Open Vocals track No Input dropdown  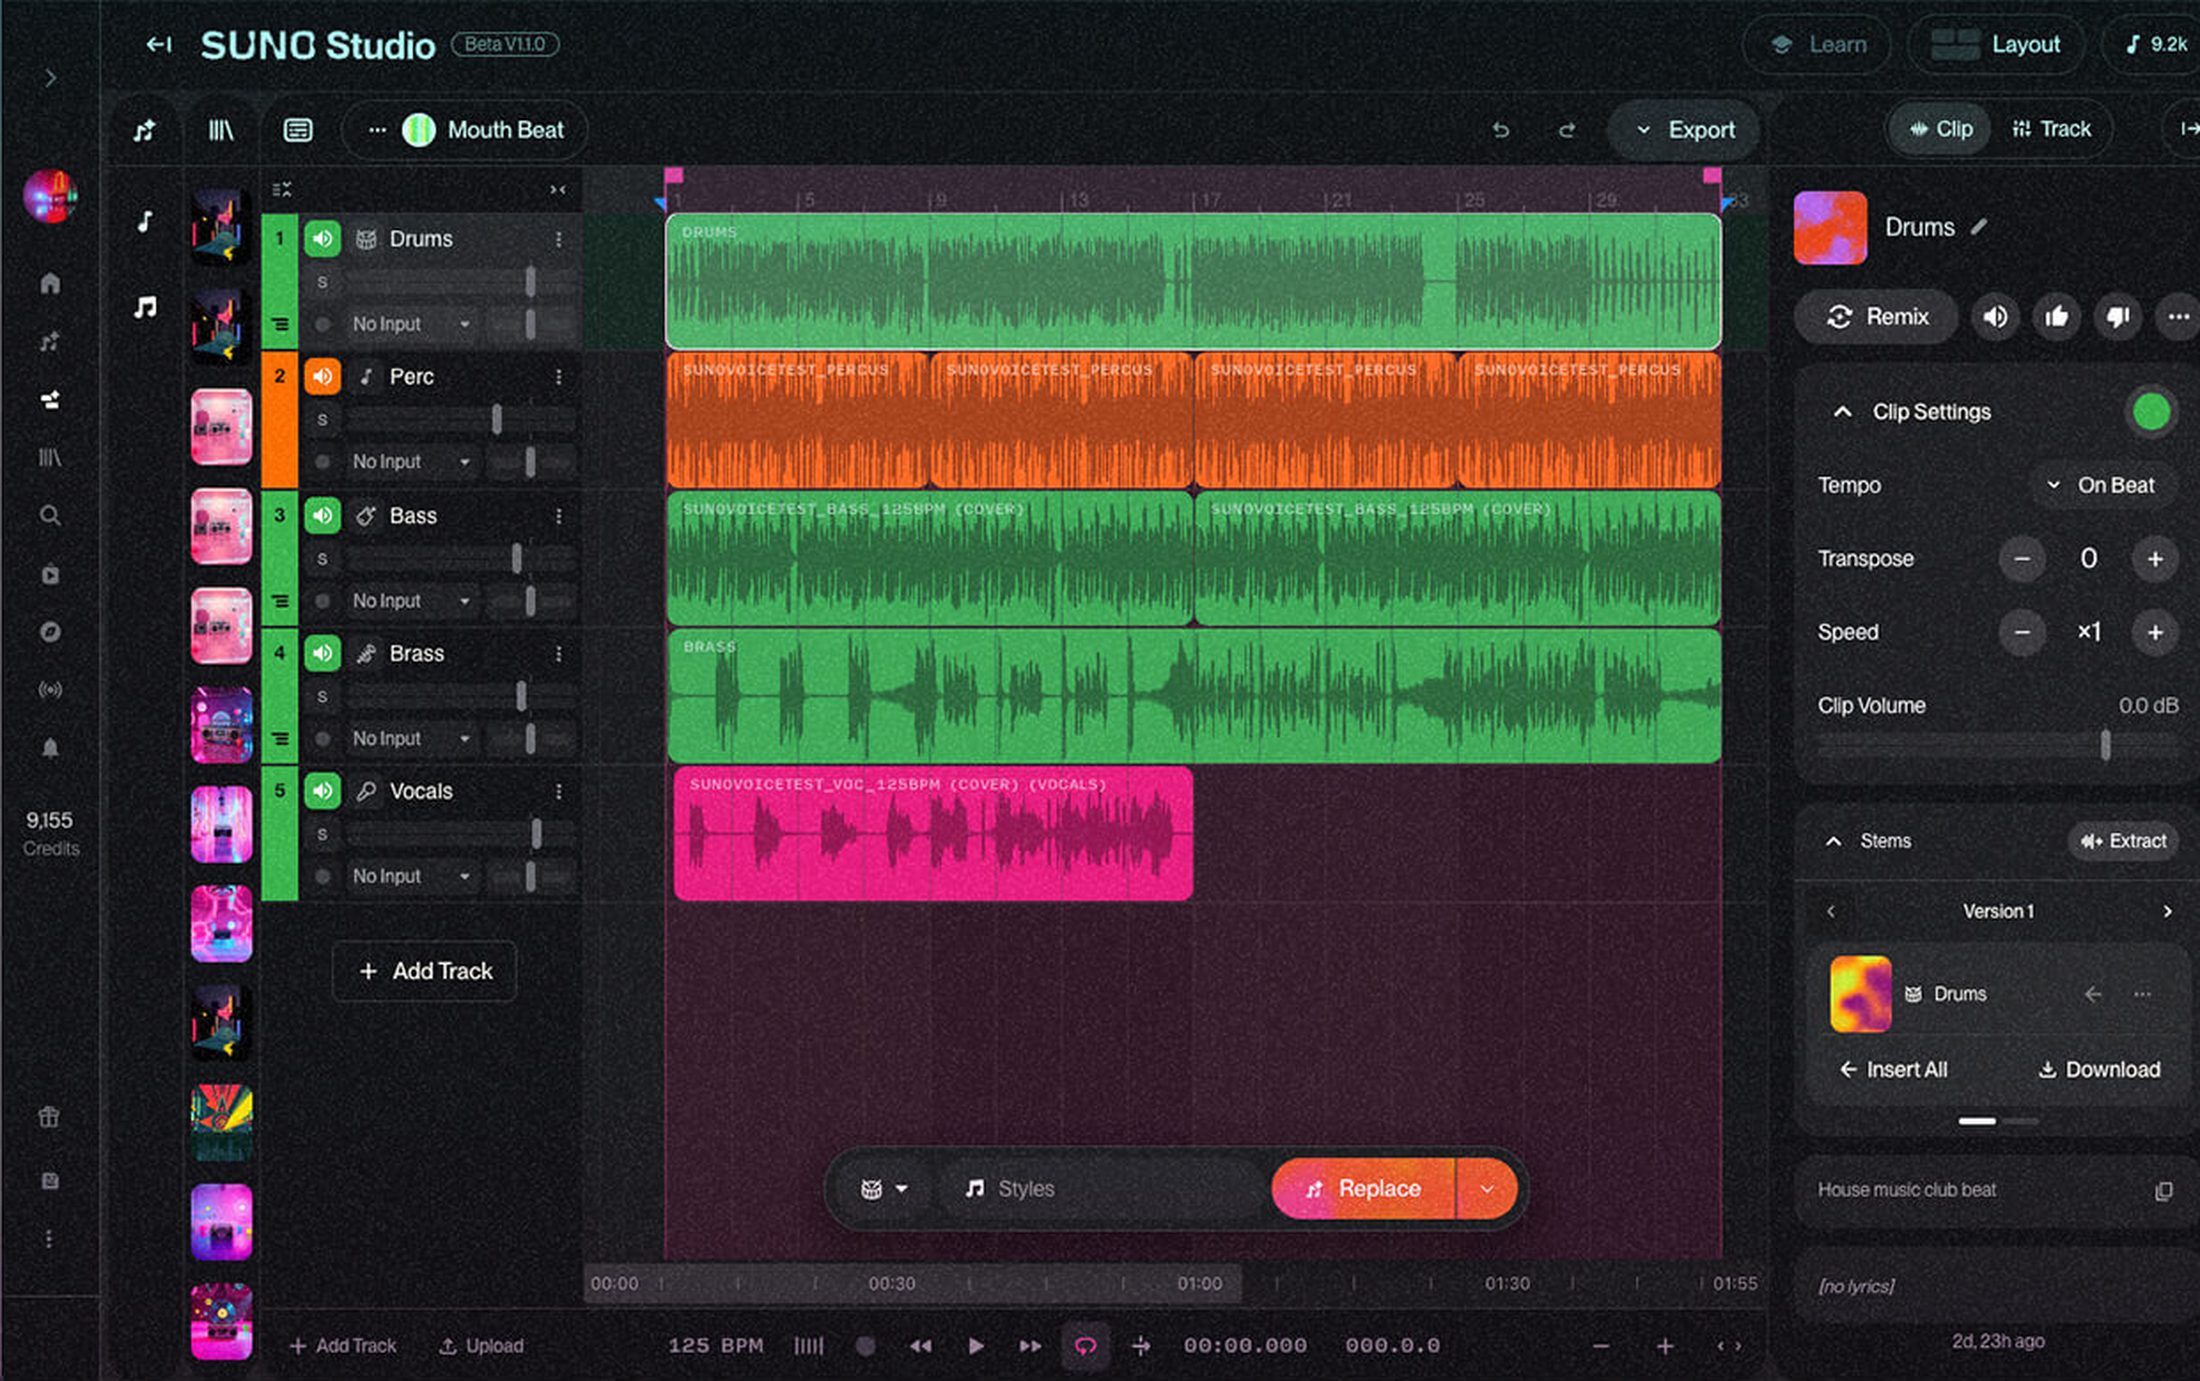click(x=411, y=876)
